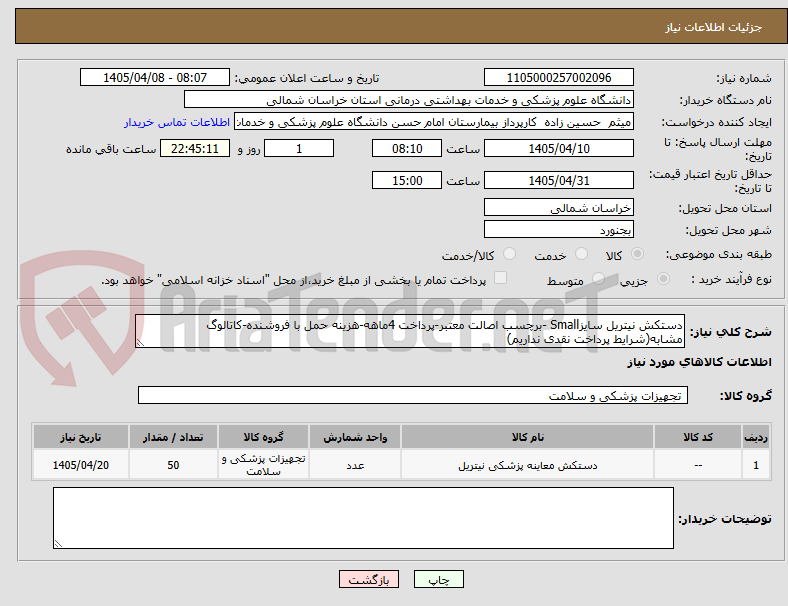Click the بازگشت back button
This screenshot has width=788, height=606.
(369, 579)
